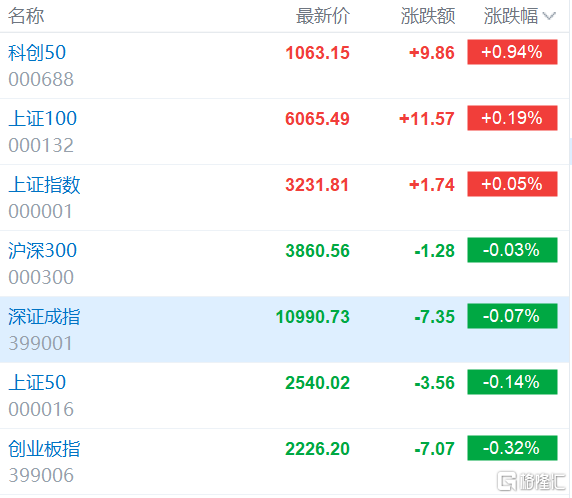Click the 名称 column header
572x498 pixels.
(26, 16)
